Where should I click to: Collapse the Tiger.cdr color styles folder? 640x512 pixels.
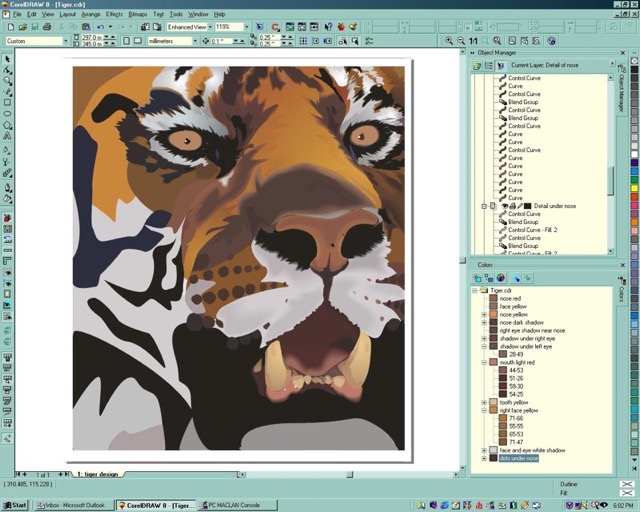click(475, 290)
